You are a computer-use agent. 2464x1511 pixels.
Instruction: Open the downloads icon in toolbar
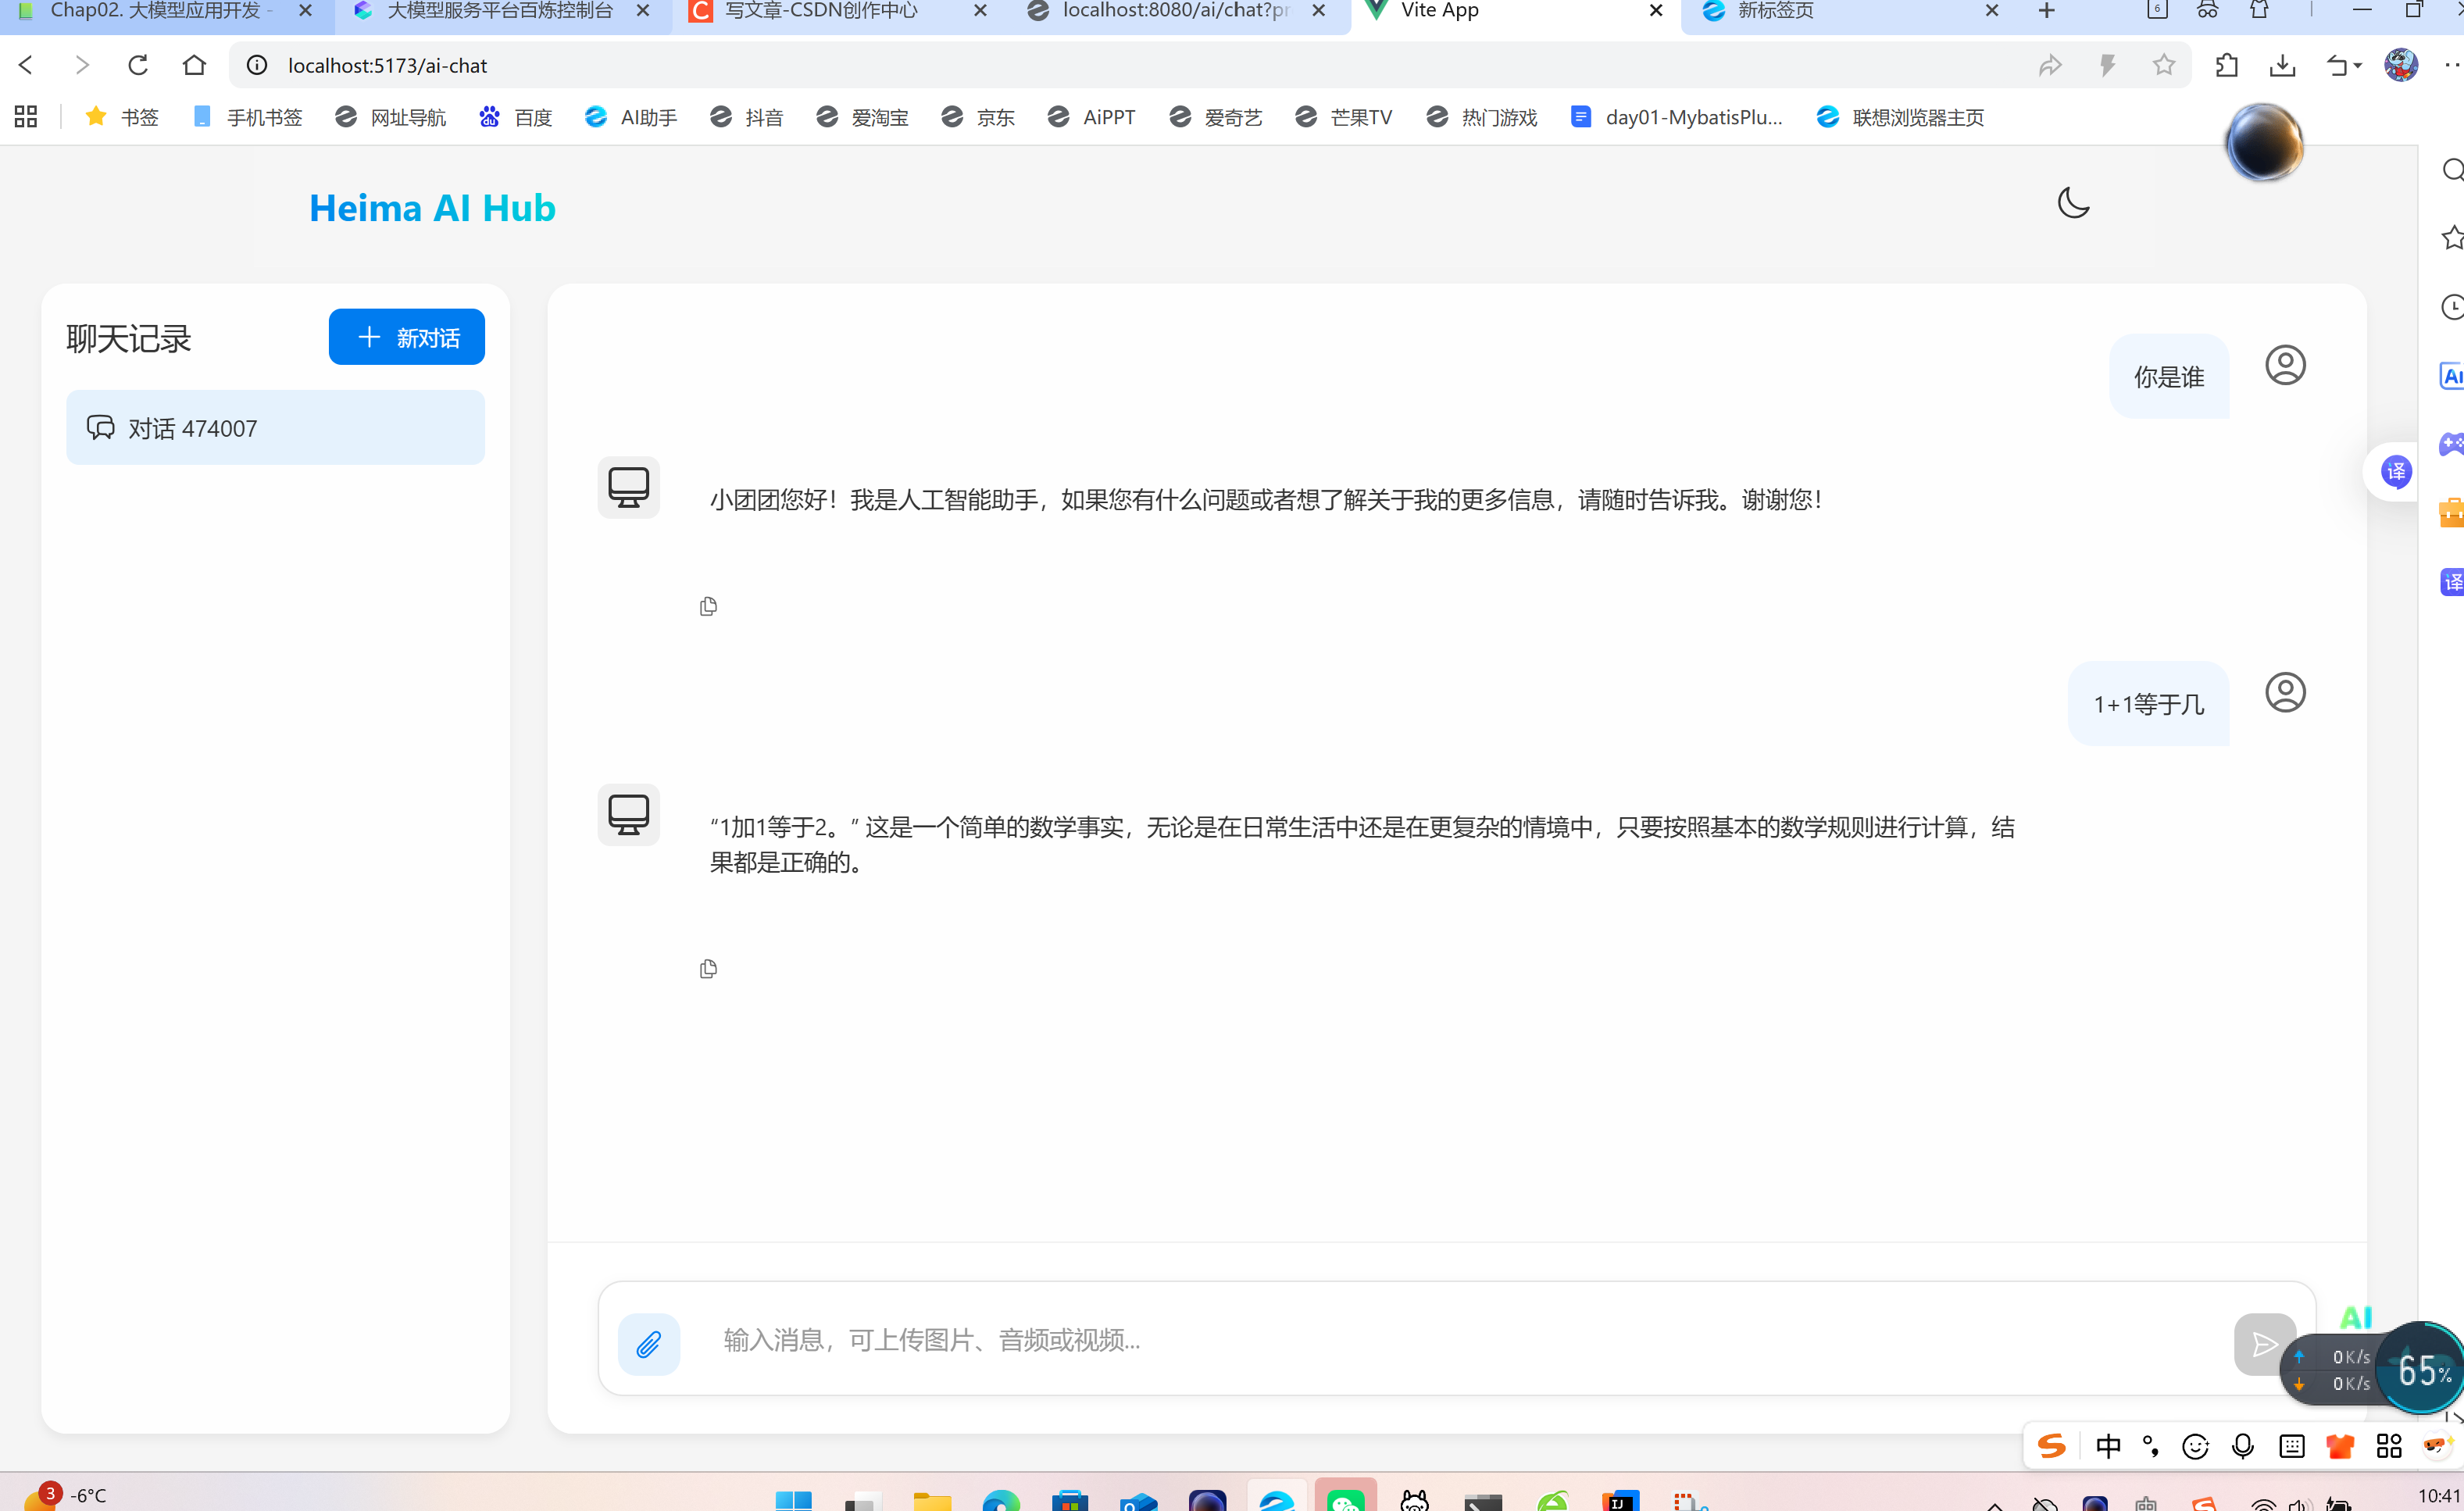2282,66
